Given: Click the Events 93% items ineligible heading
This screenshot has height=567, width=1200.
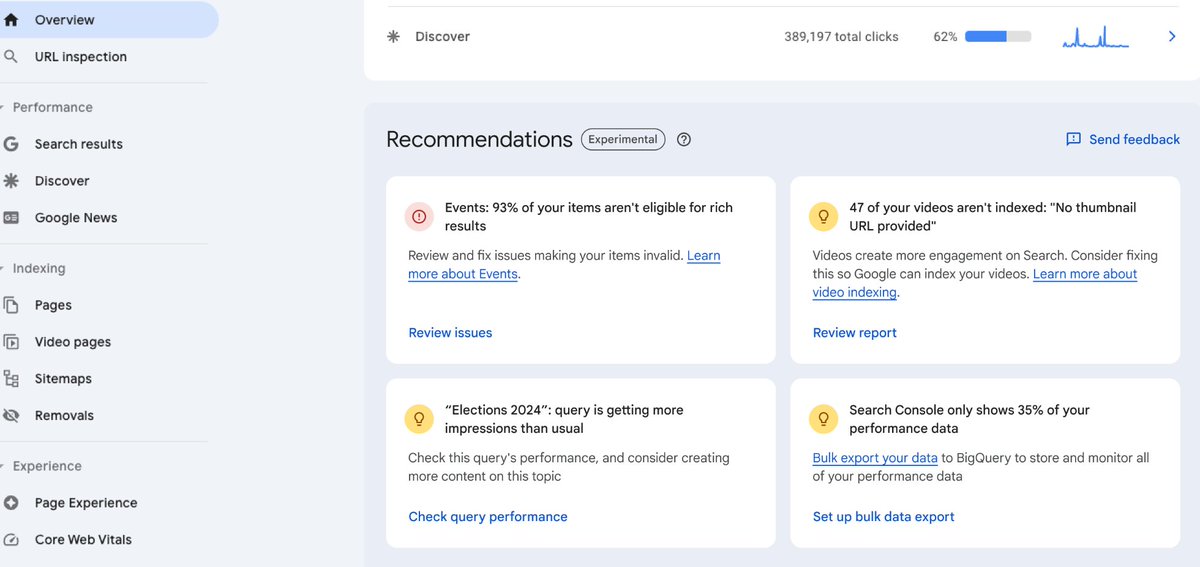Looking at the screenshot, I should (x=589, y=217).
